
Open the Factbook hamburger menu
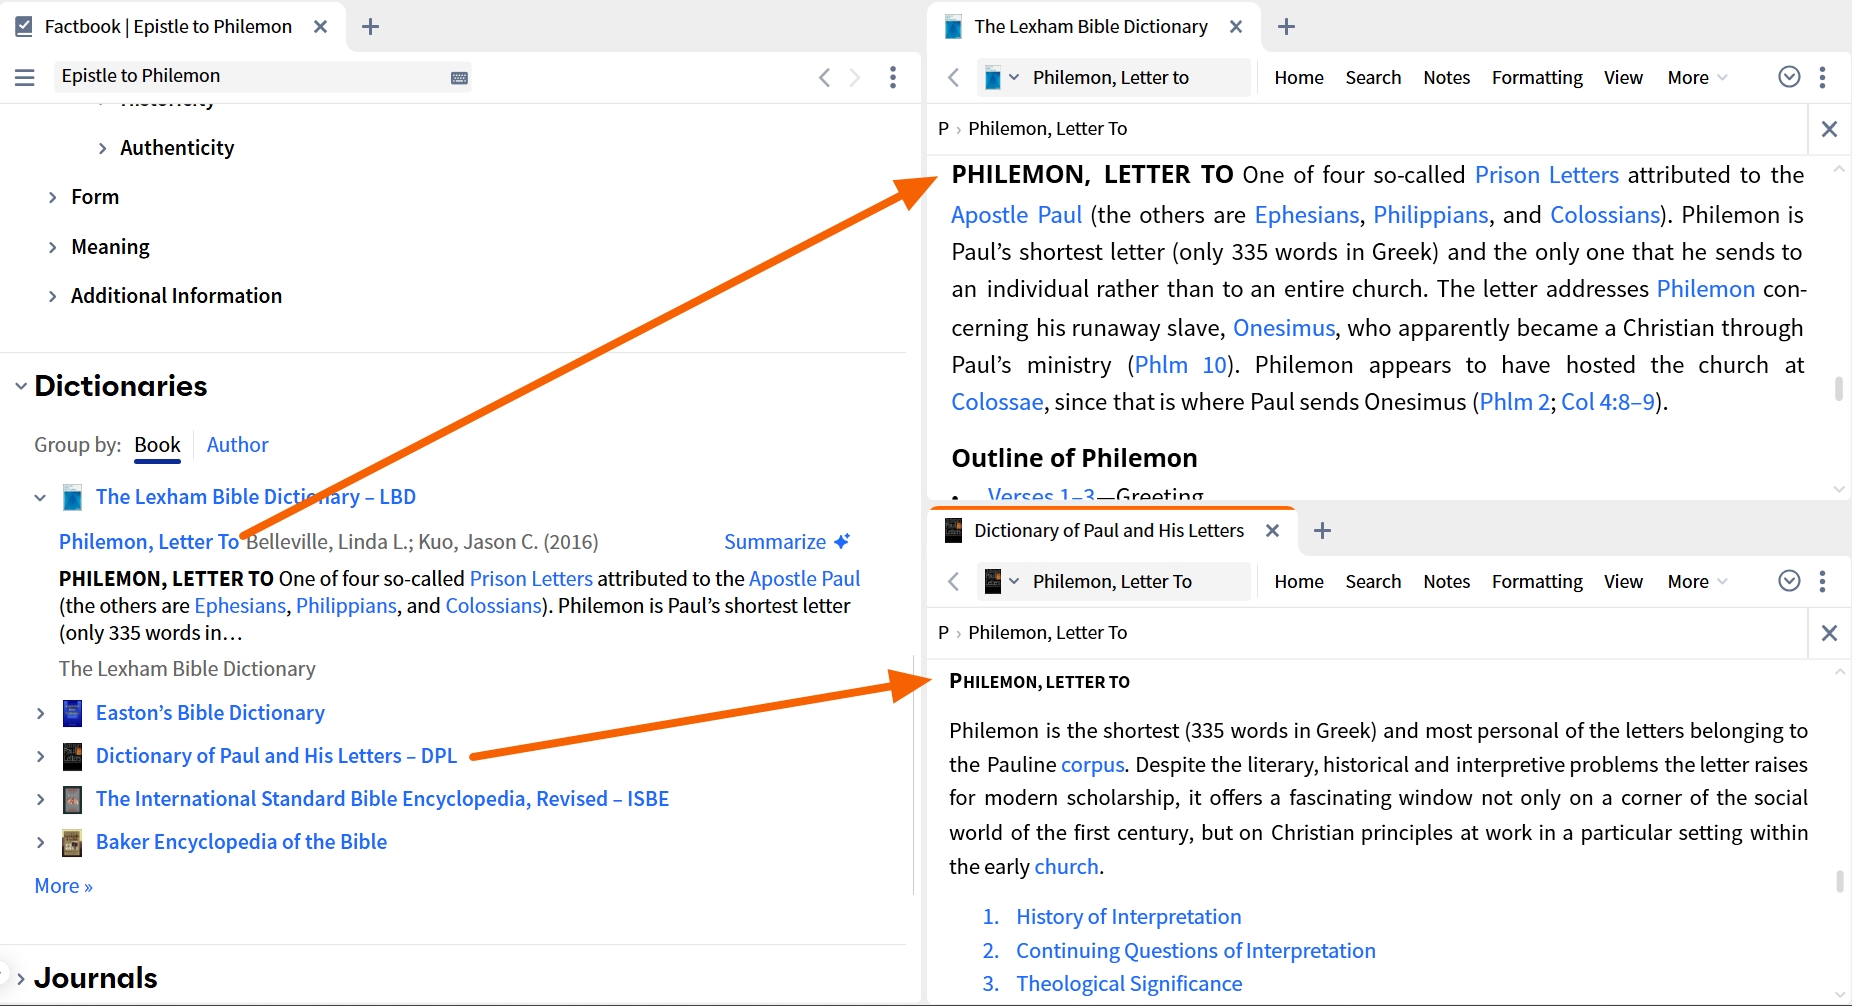click(x=25, y=77)
